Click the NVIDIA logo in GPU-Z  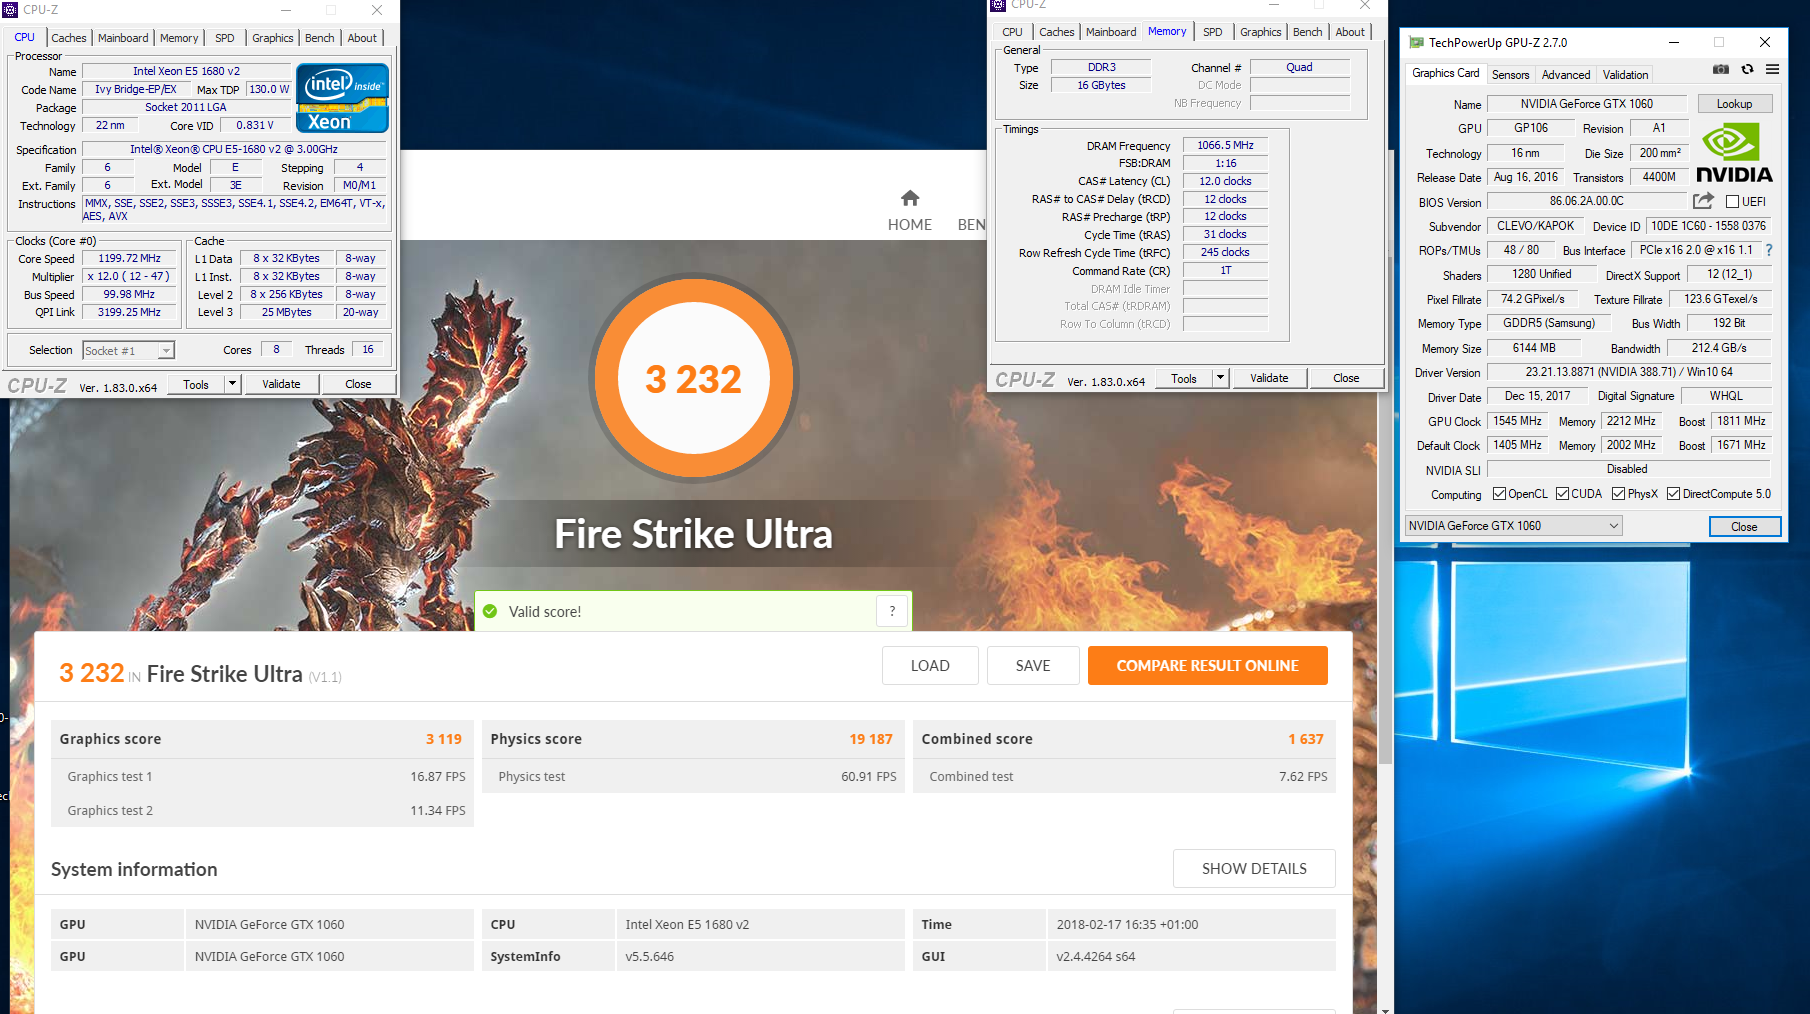1734,153
